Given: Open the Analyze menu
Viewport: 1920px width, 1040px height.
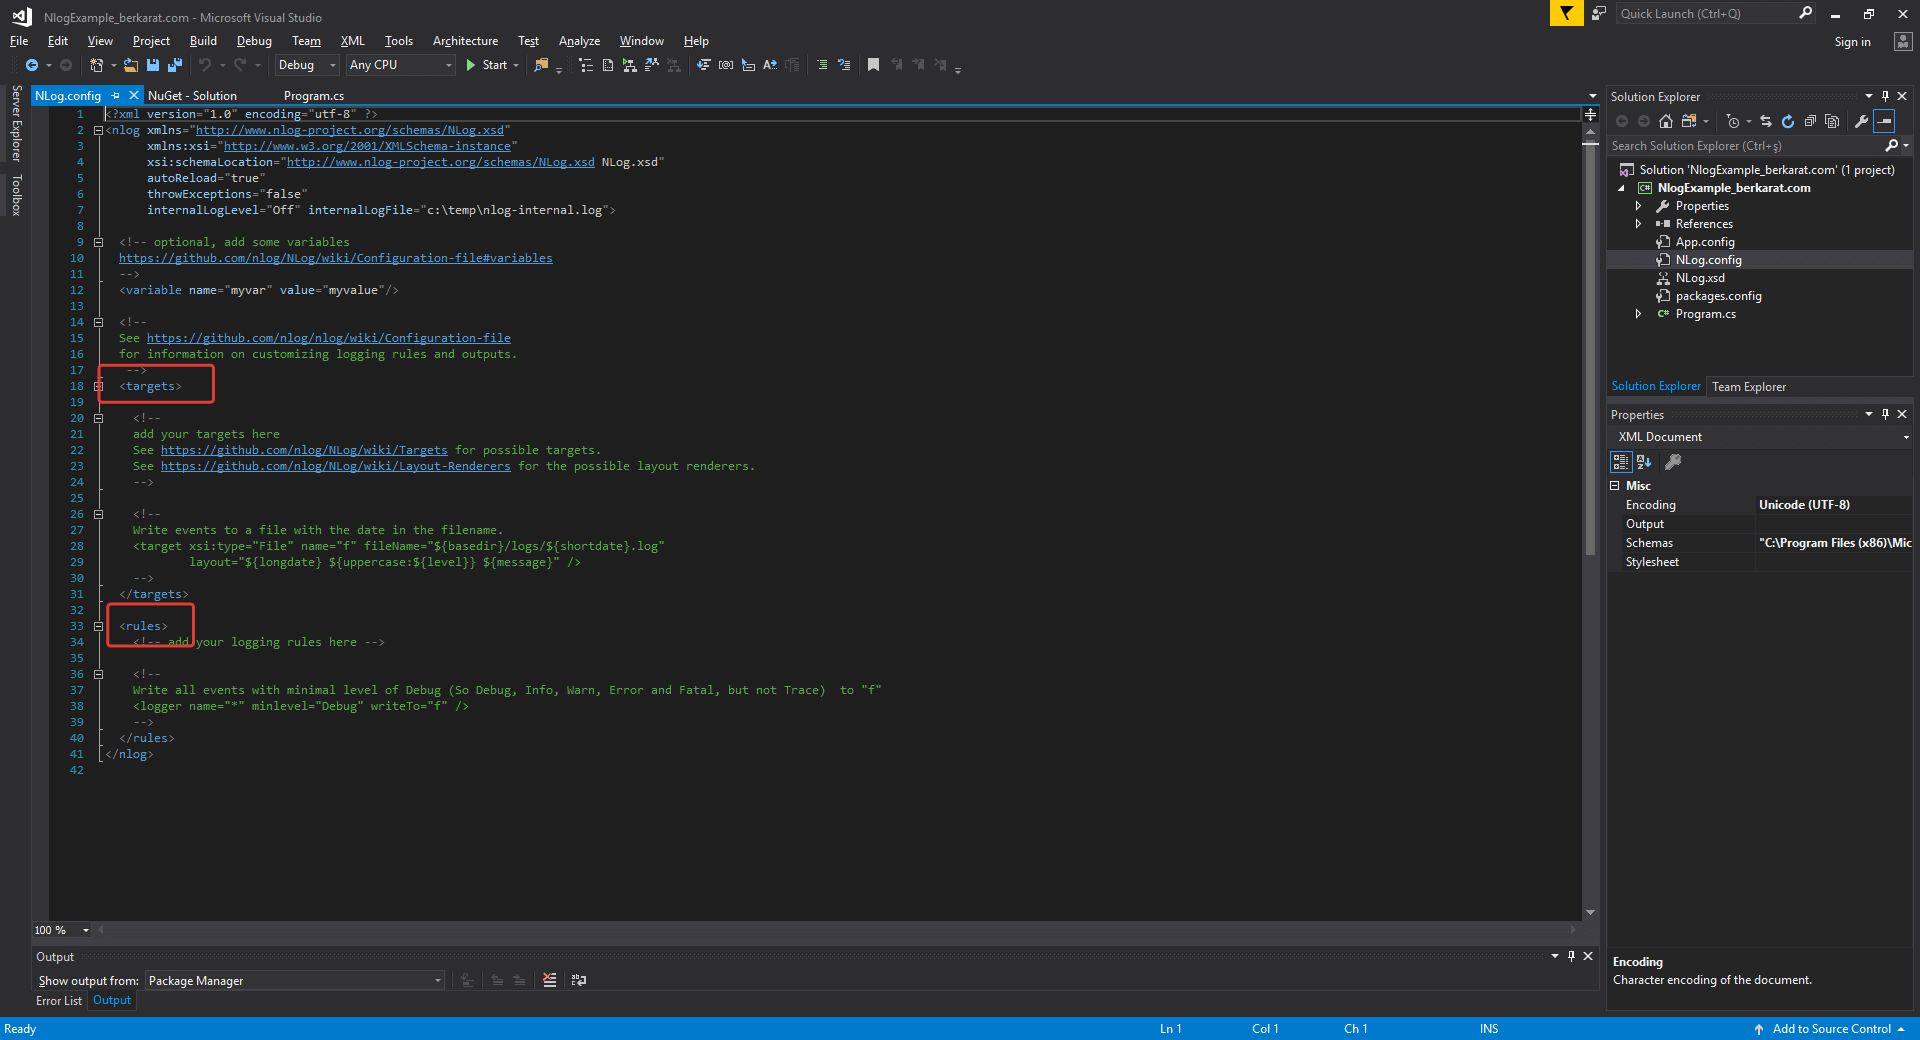Looking at the screenshot, I should 579,41.
